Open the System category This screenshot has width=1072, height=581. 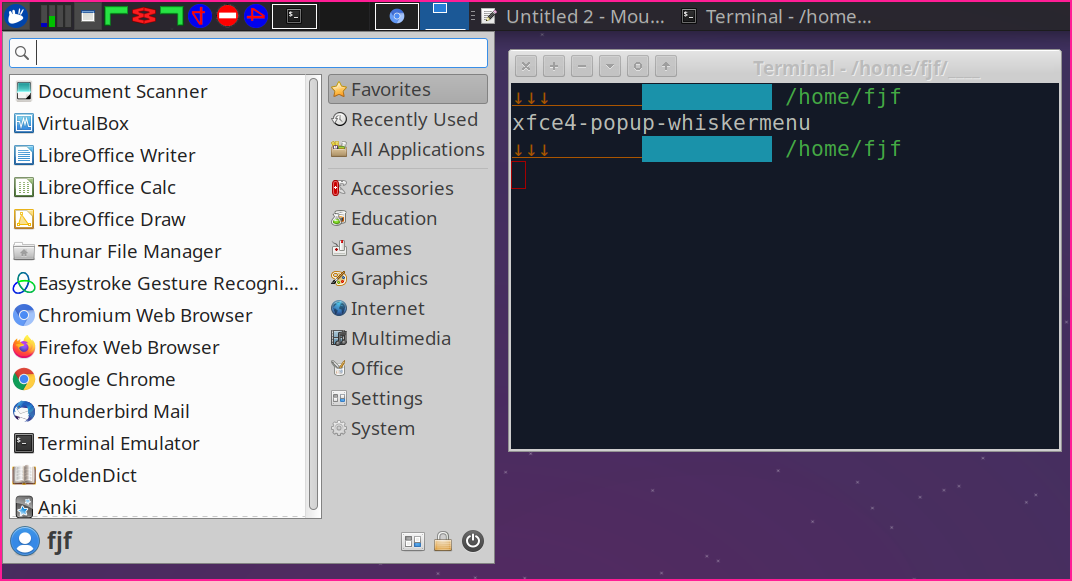pos(407,429)
